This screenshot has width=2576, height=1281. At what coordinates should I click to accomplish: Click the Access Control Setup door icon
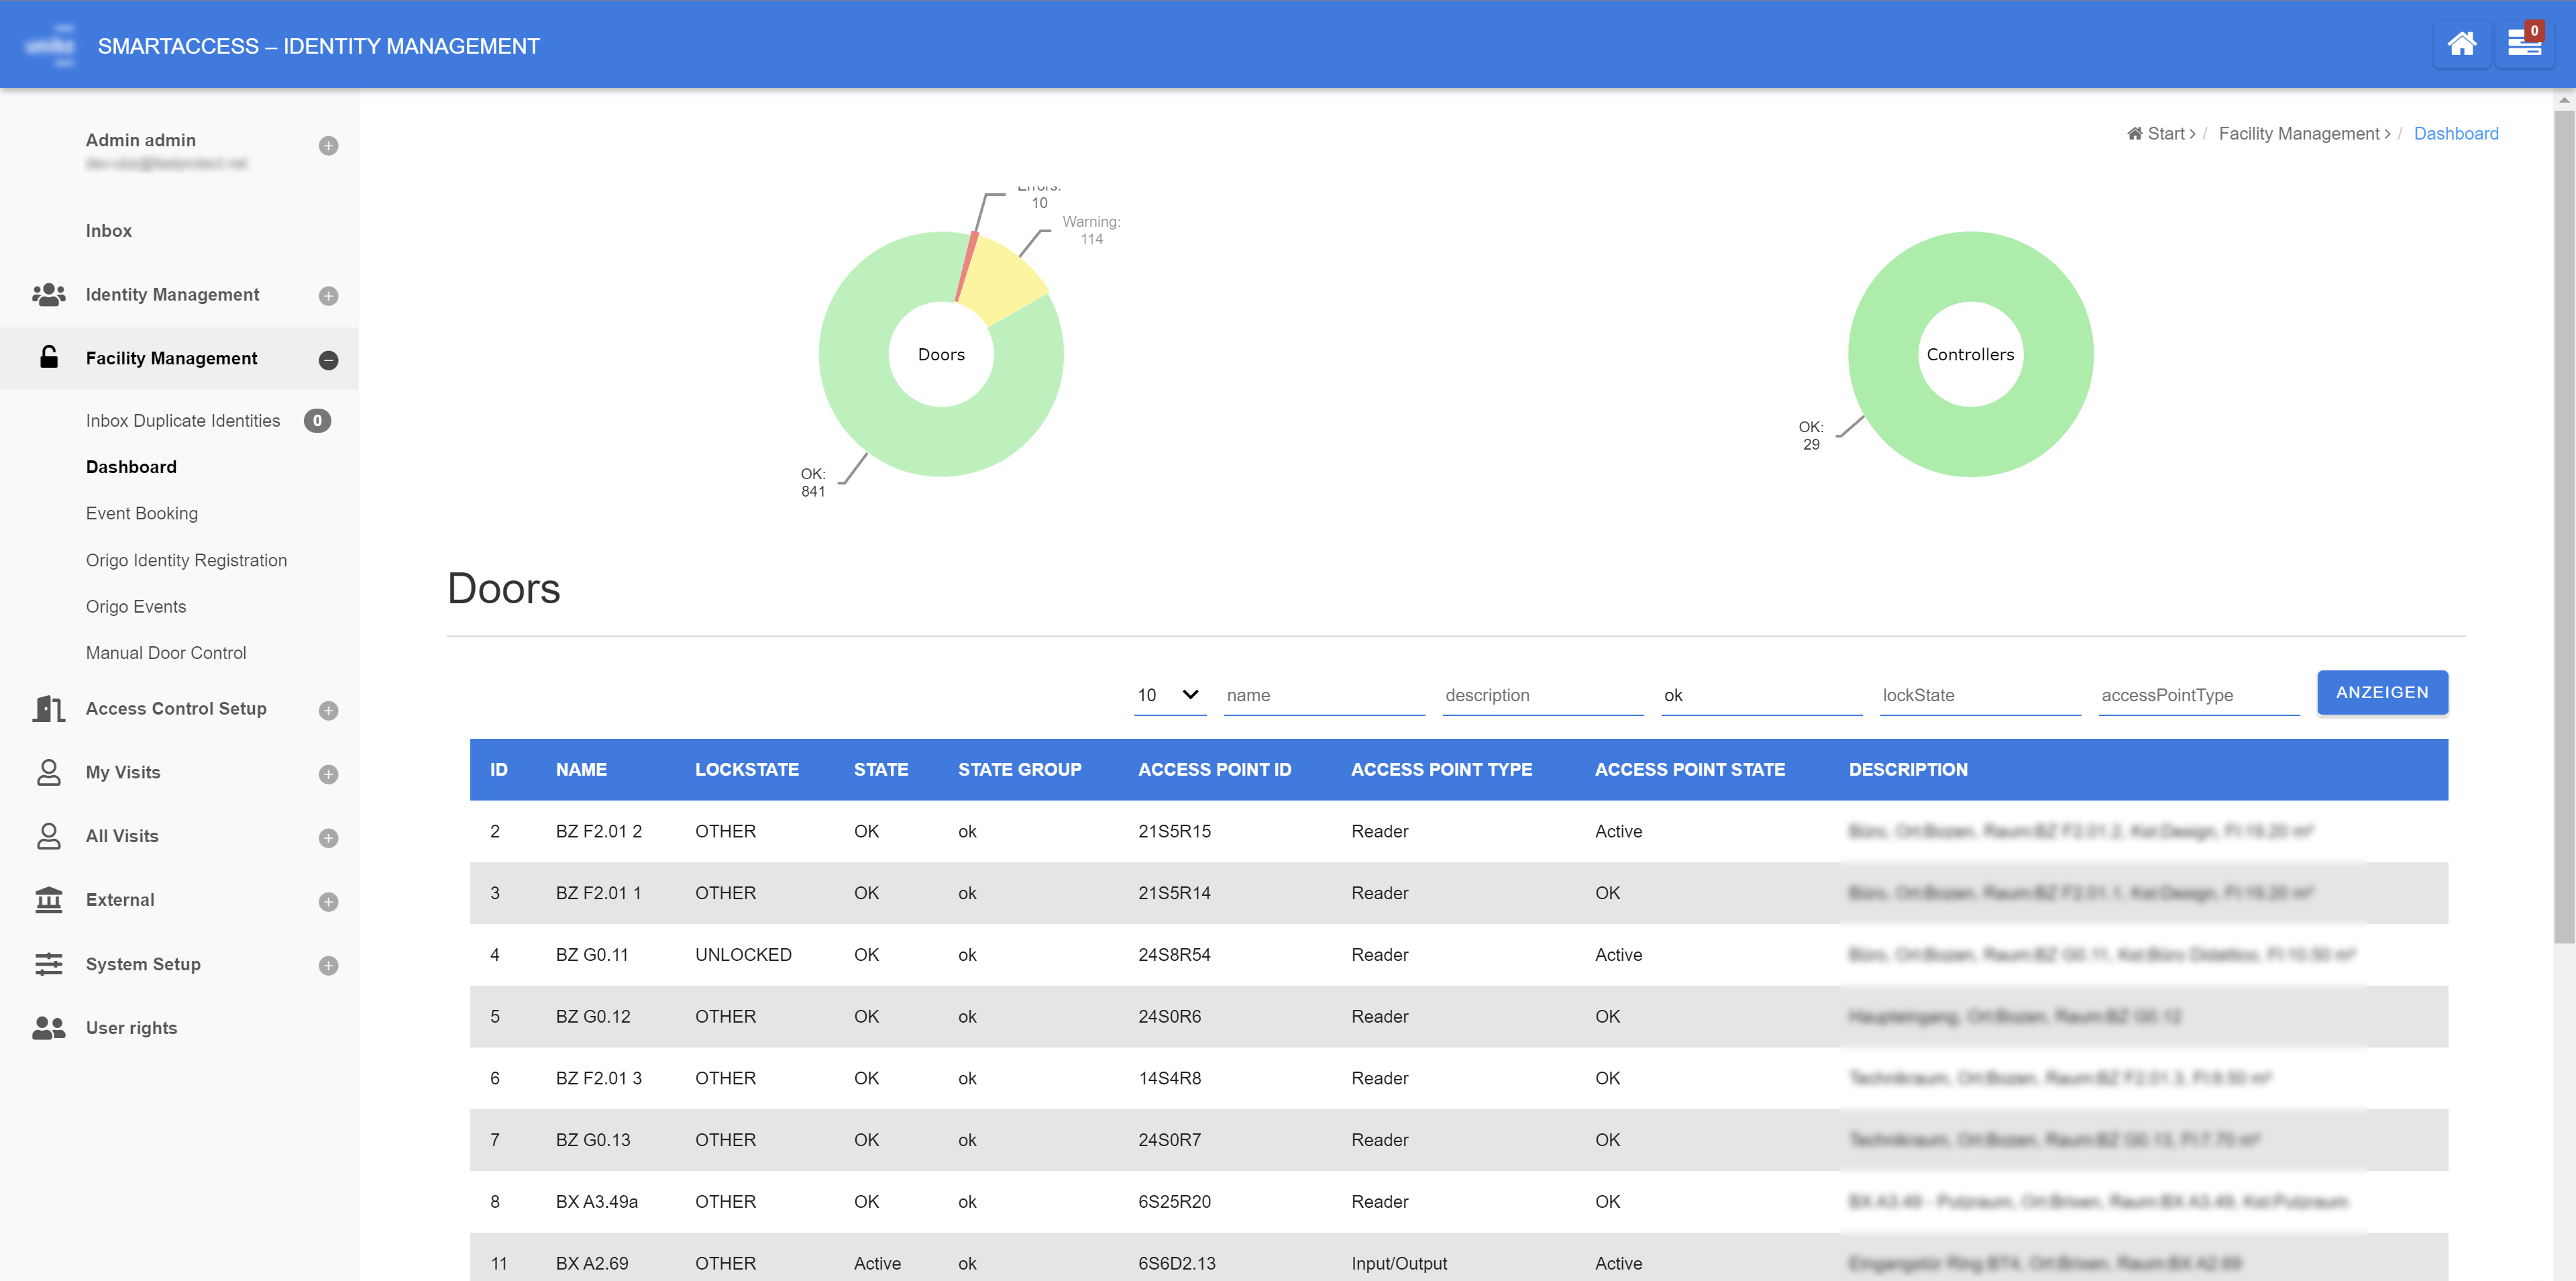coord(48,708)
